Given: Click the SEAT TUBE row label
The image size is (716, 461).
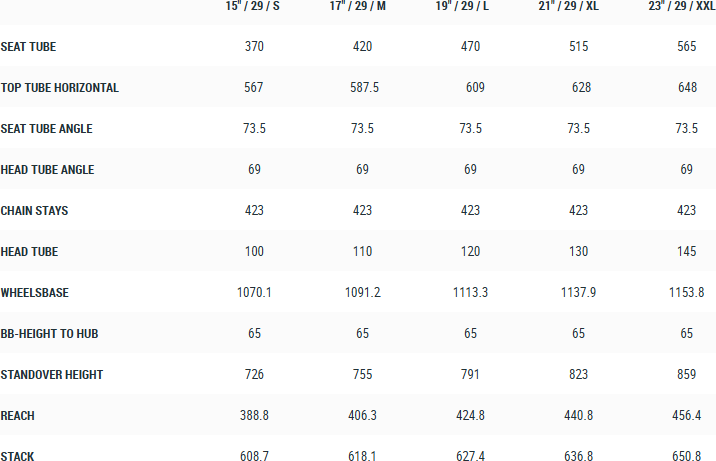Looking at the screenshot, I should 28,47.
